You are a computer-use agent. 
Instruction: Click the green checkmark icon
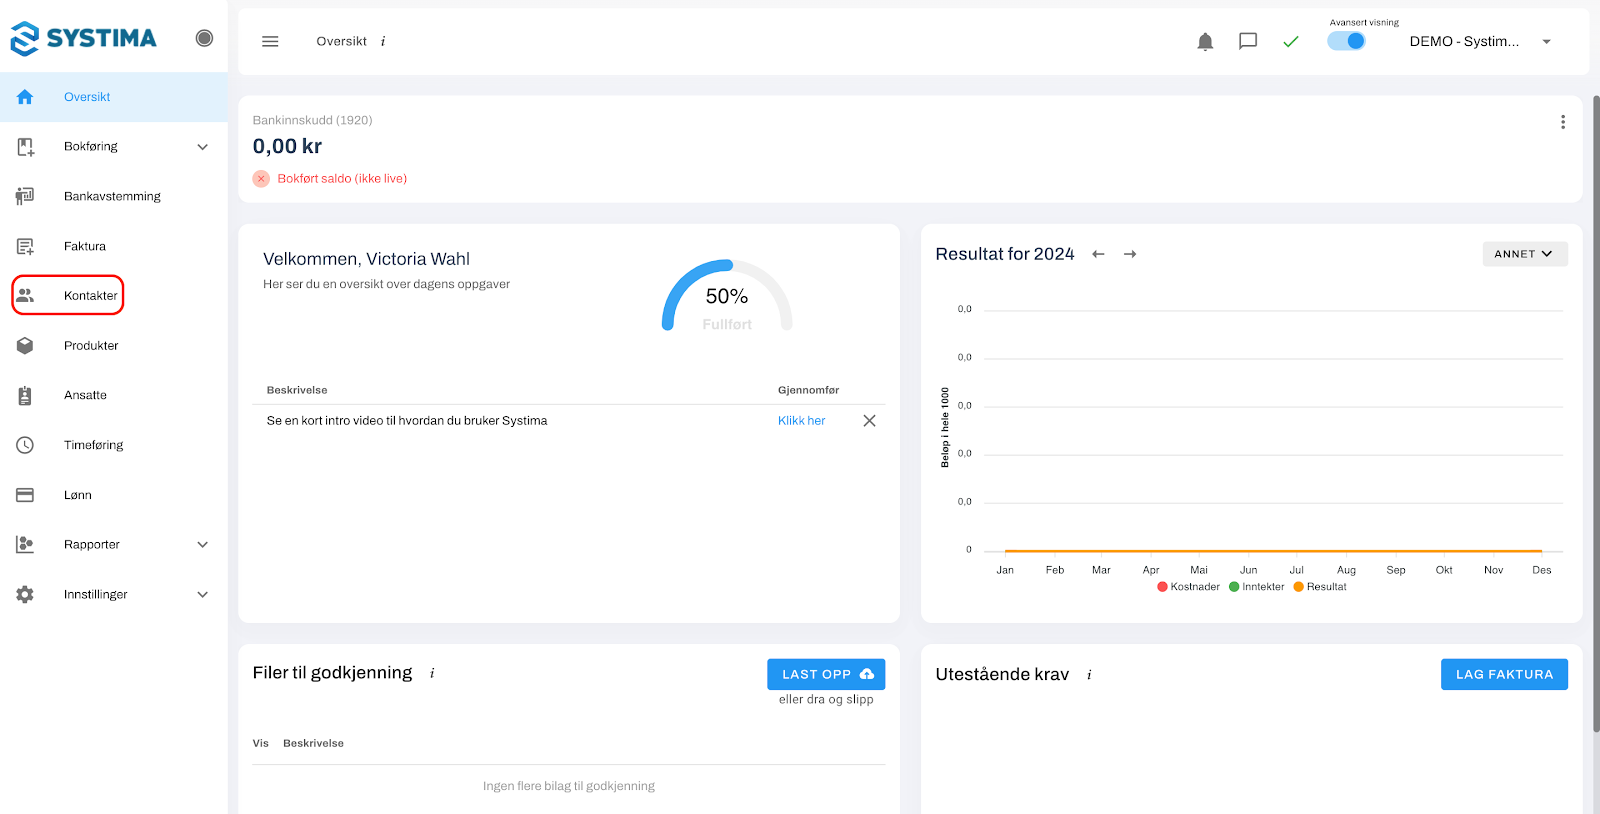(1291, 41)
